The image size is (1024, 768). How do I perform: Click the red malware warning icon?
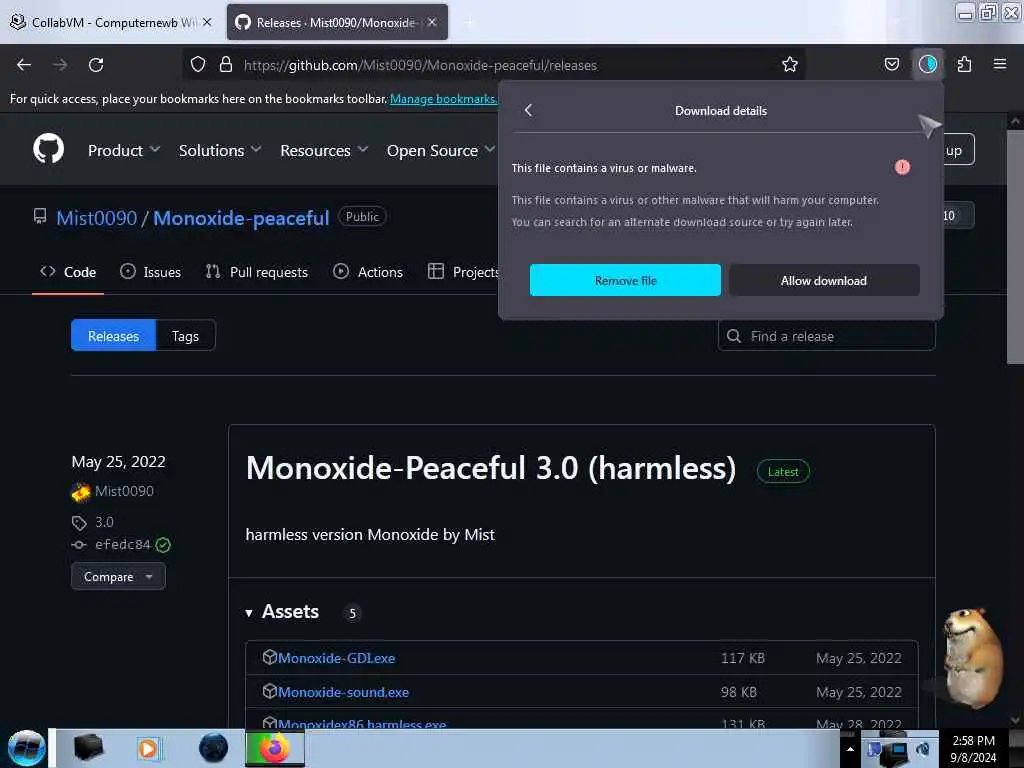click(x=902, y=167)
